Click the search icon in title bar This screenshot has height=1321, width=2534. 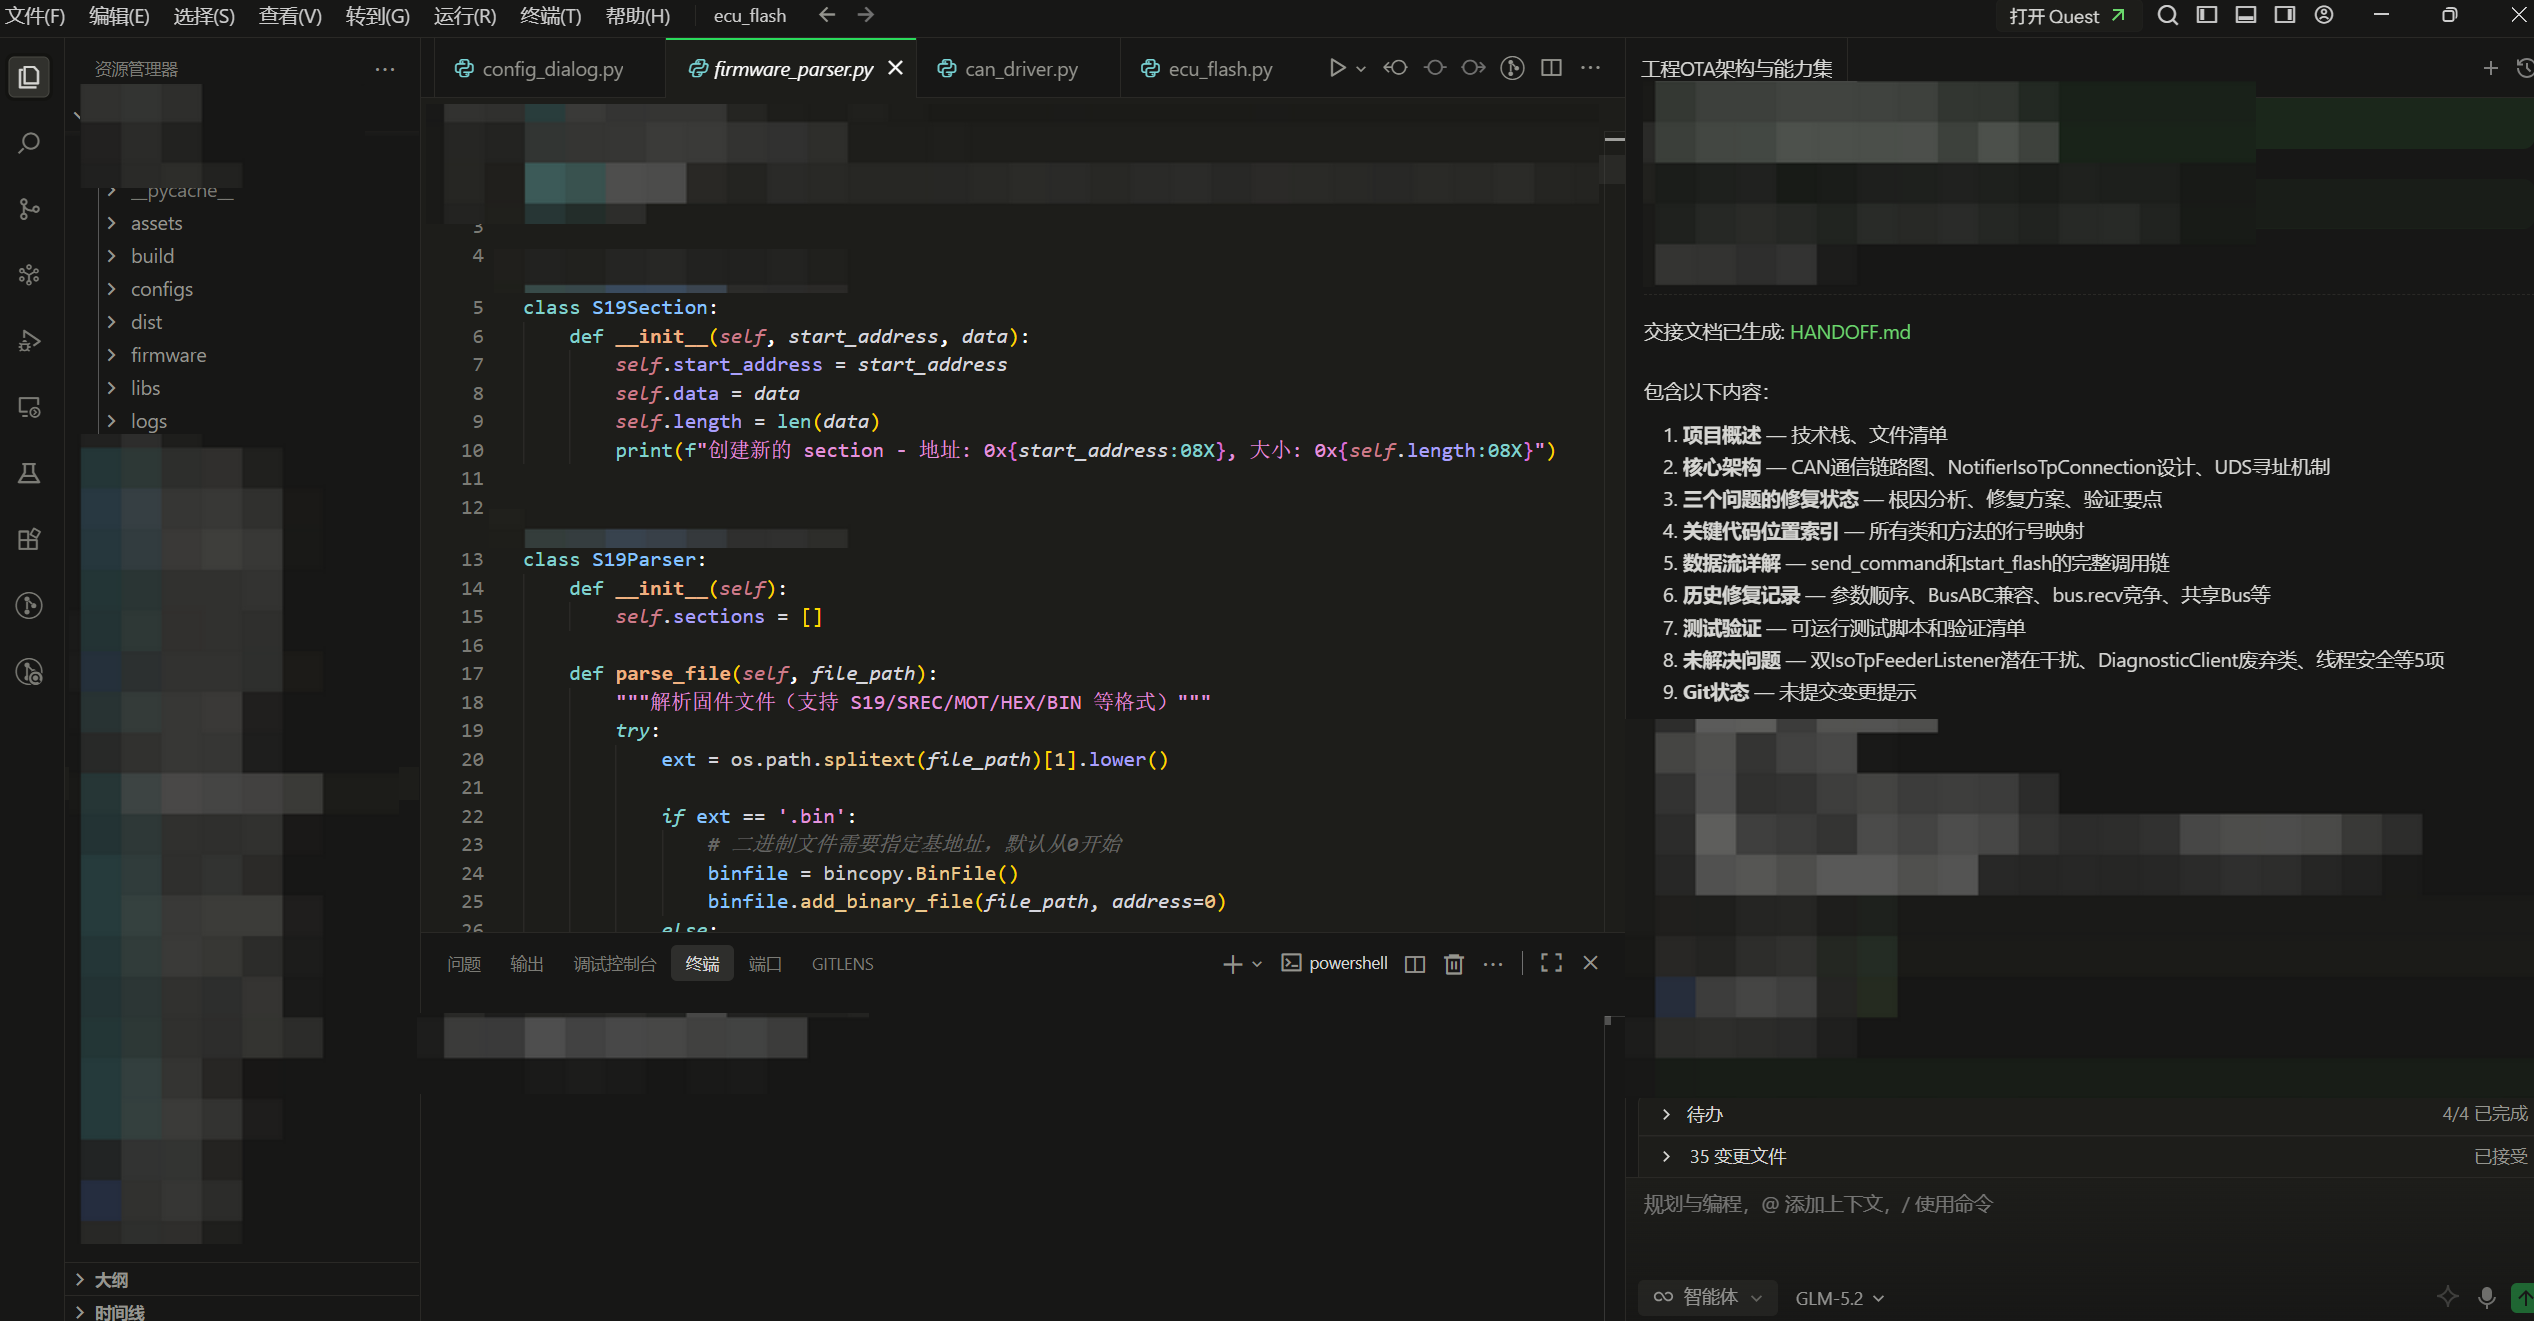(2167, 15)
